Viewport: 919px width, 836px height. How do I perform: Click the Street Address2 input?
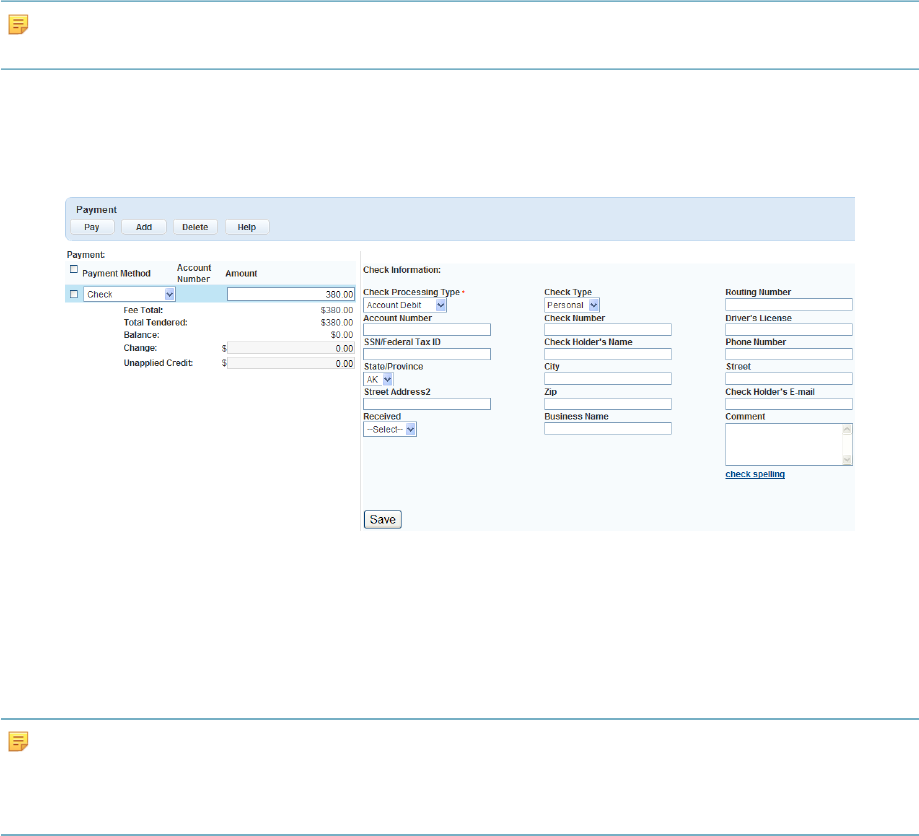(x=427, y=404)
